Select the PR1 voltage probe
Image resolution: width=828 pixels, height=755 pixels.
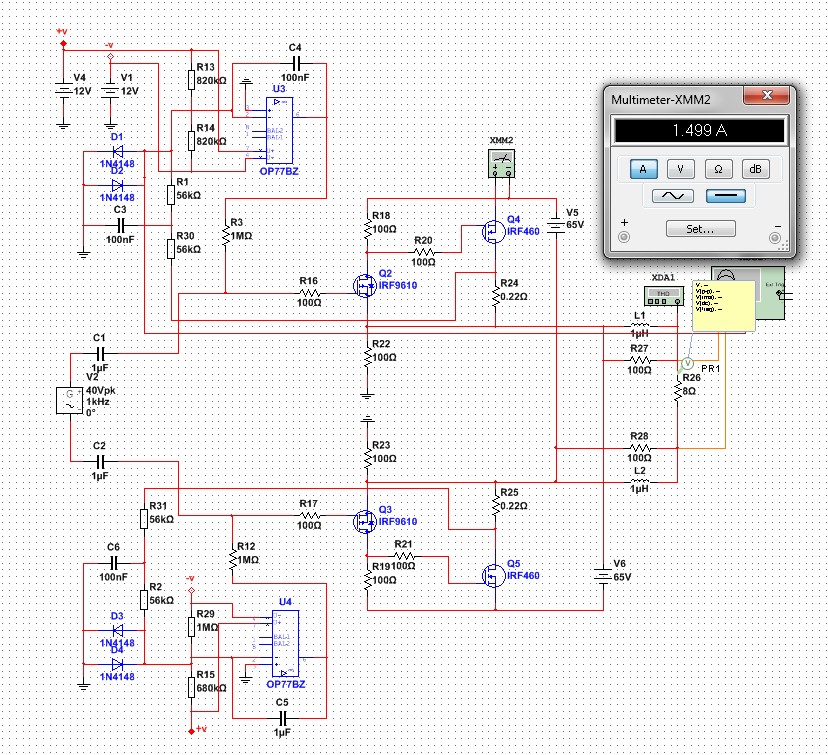click(687, 363)
